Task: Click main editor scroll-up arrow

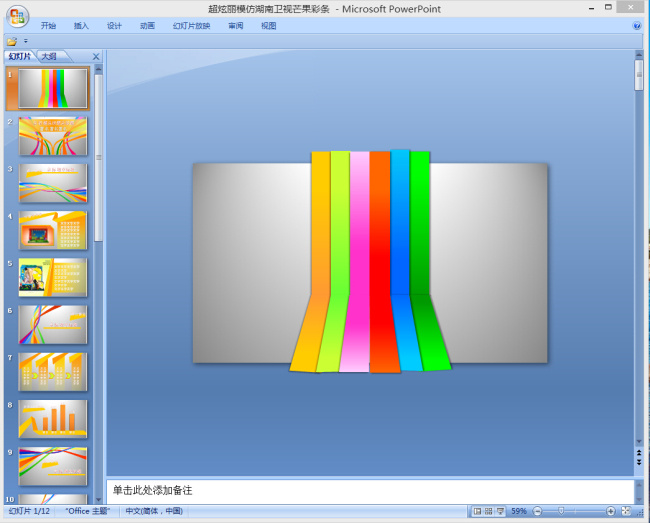Action: pos(639,54)
